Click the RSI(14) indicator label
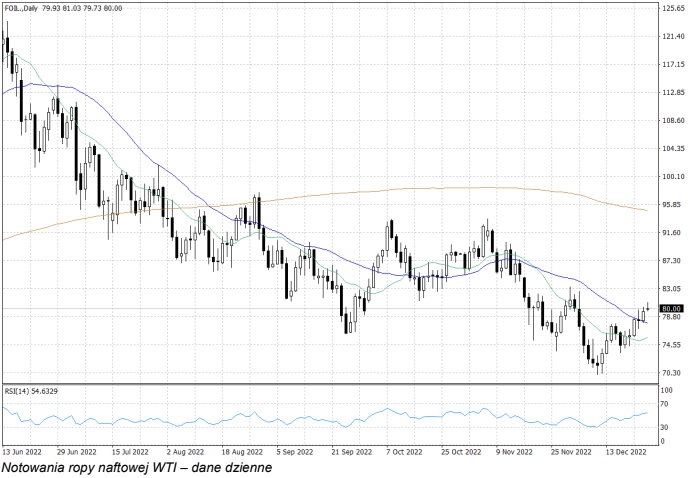Image resolution: width=688 pixels, height=478 pixels. click(x=32, y=390)
